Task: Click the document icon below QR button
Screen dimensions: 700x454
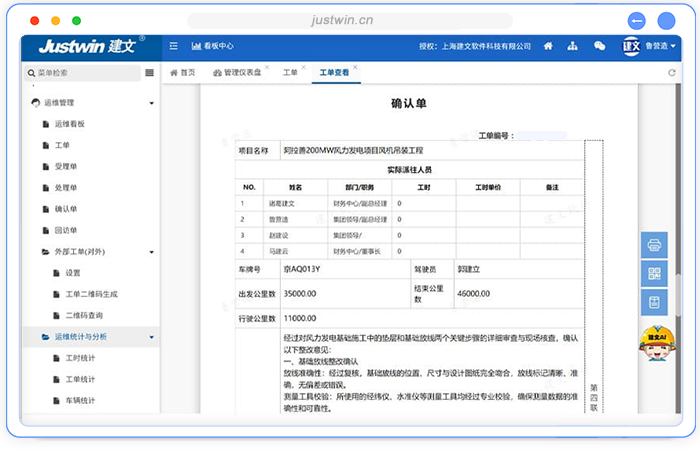Action: click(655, 302)
